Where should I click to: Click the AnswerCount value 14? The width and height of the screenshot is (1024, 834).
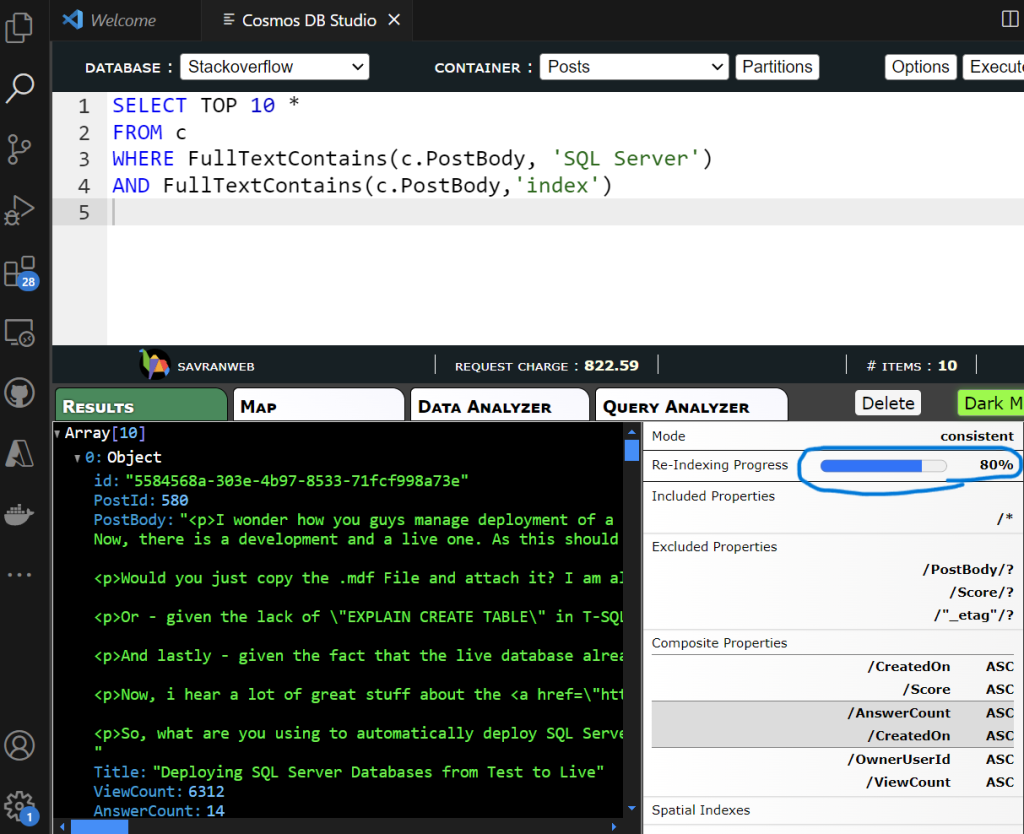coord(215,810)
